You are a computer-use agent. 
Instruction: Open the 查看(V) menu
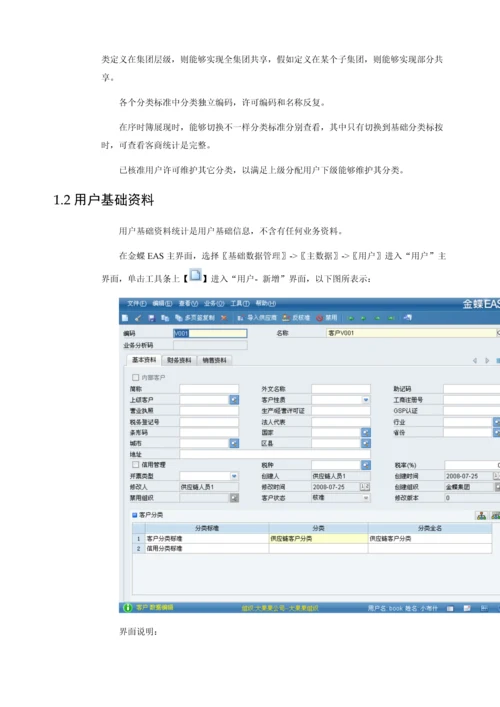188,303
